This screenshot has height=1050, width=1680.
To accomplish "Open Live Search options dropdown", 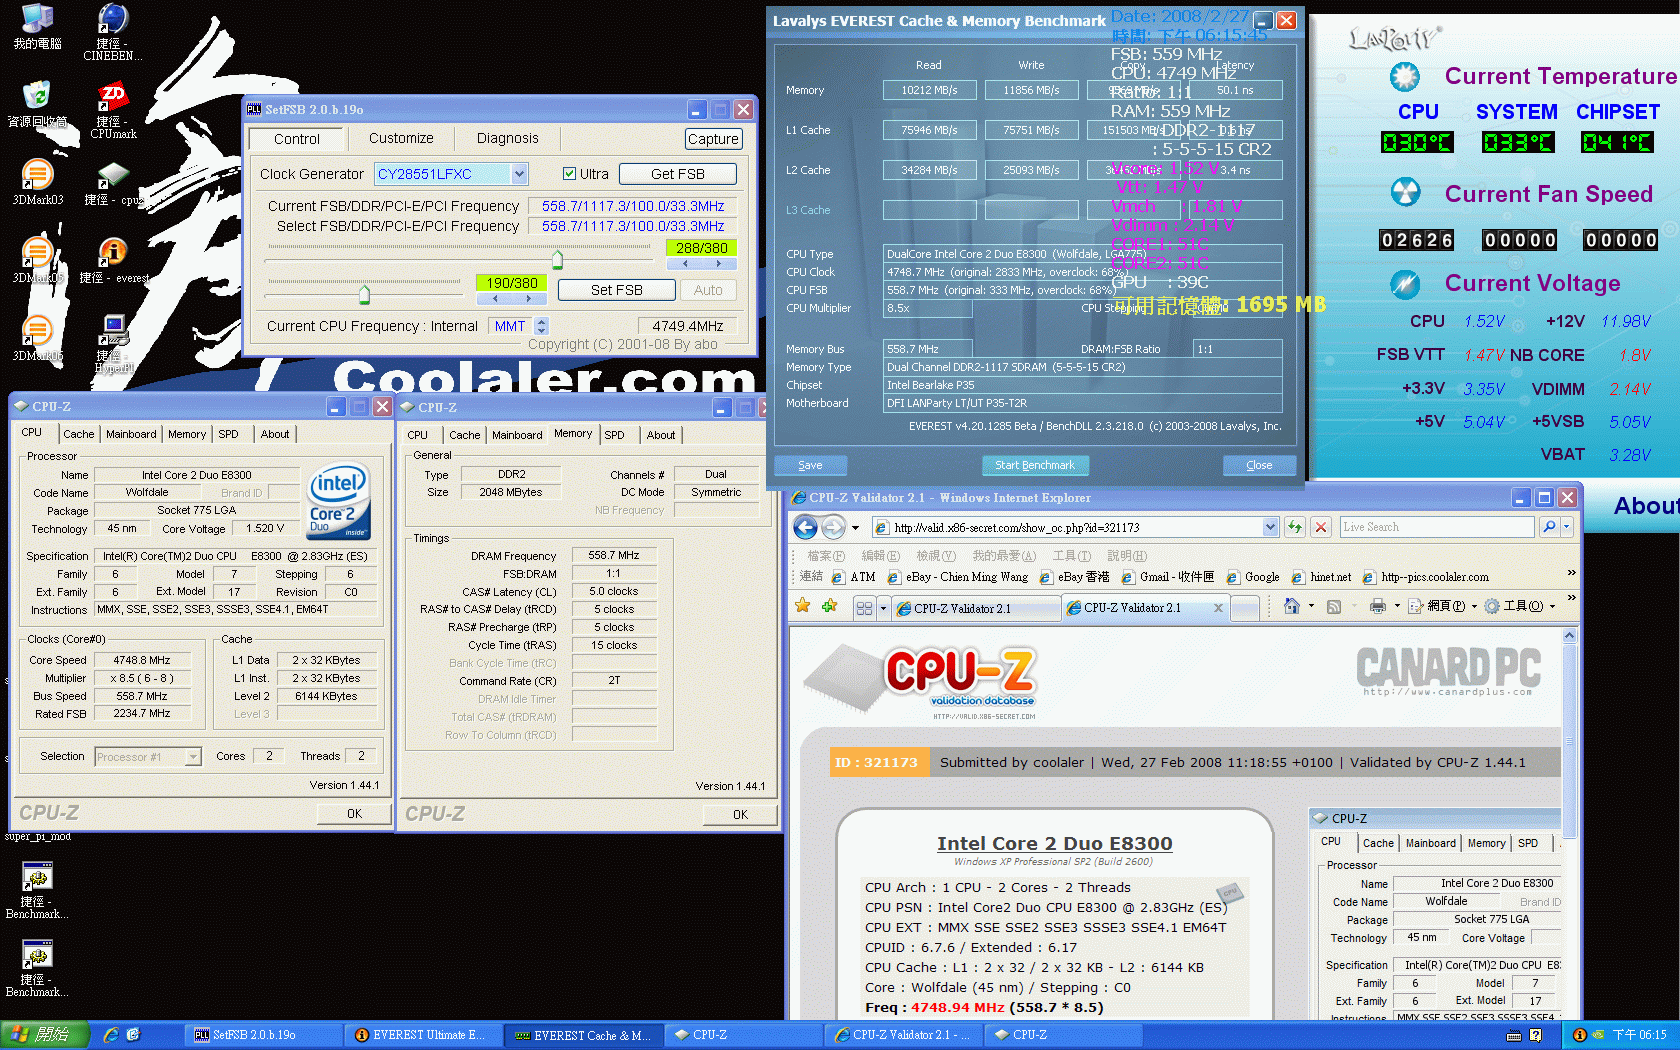I will (x=1567, y=527).
